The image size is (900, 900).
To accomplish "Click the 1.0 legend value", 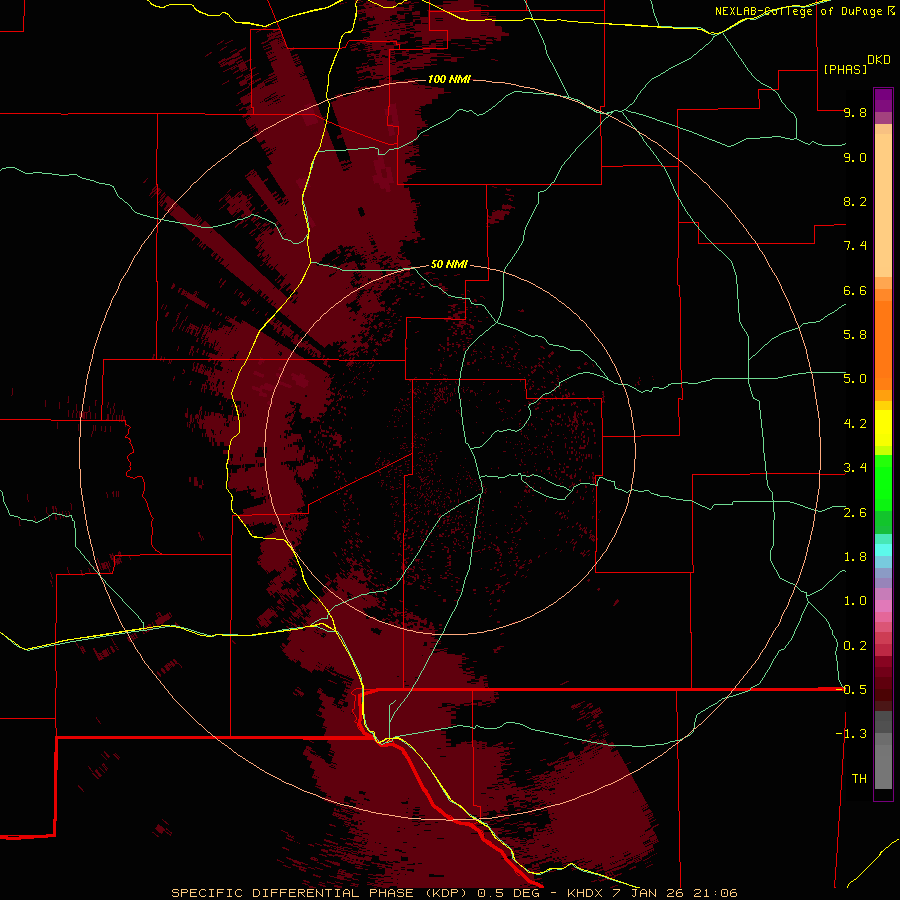I will click(855, 601).
